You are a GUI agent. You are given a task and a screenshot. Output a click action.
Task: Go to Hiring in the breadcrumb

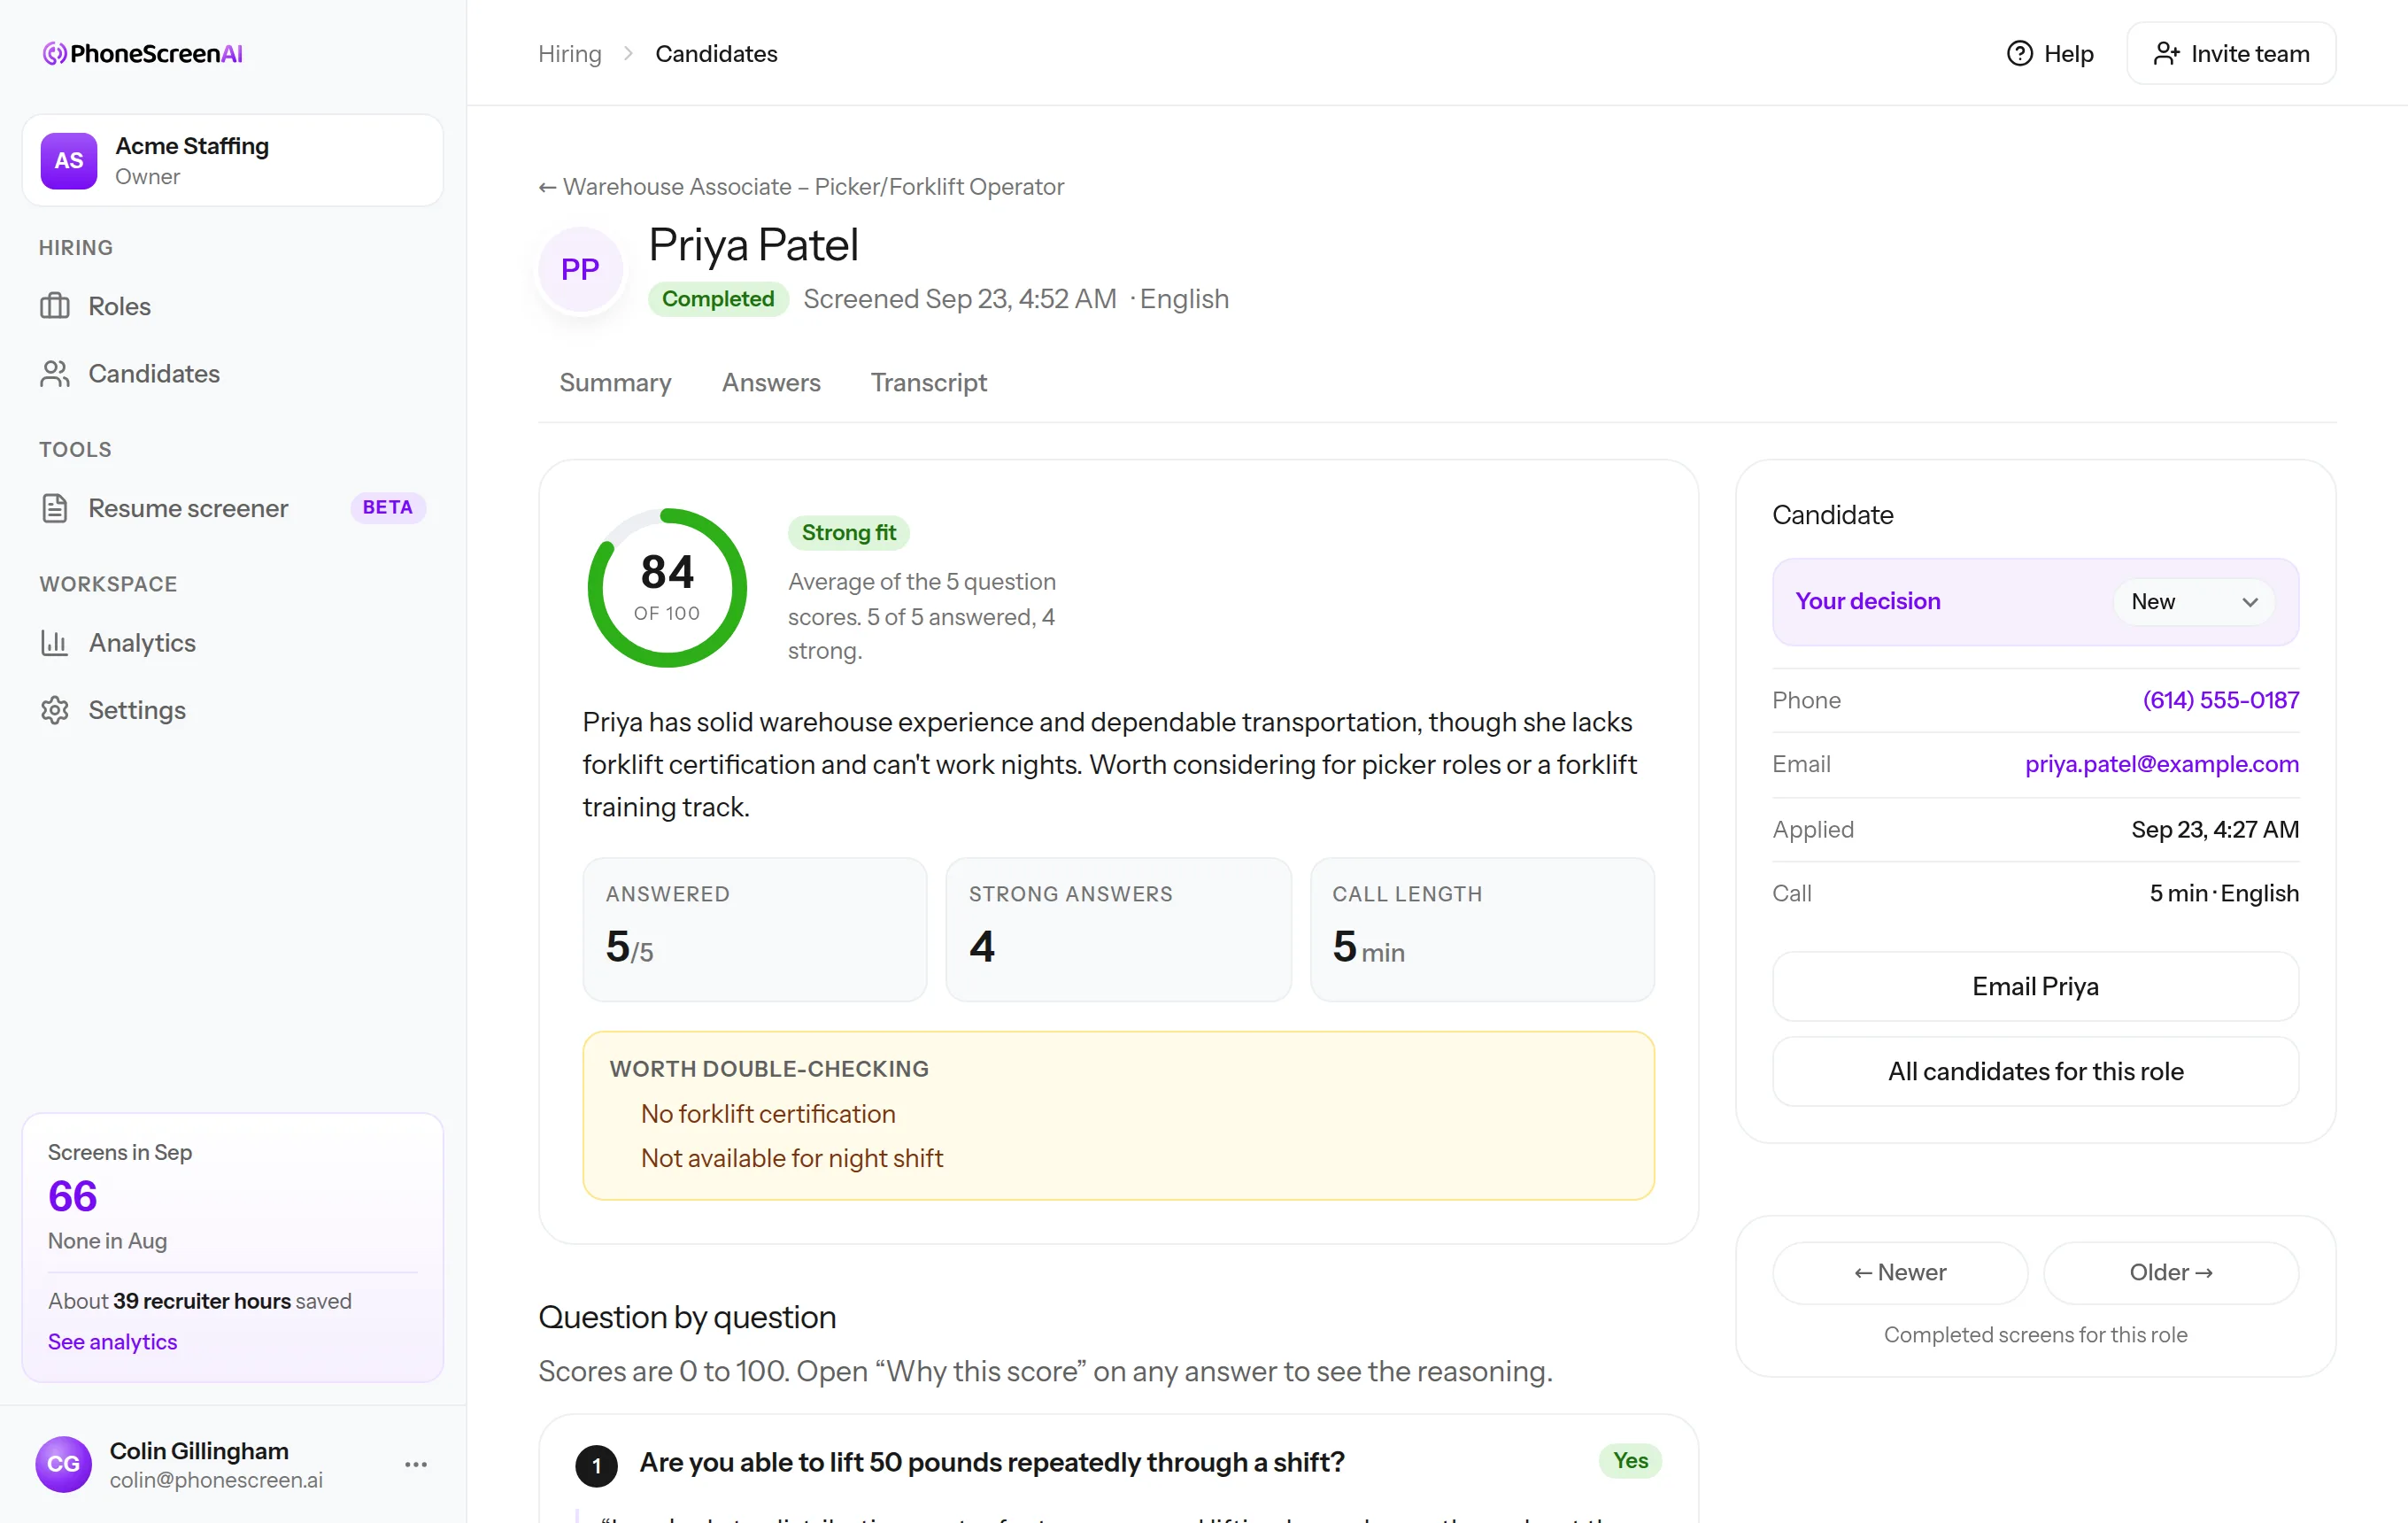point(570,53)
